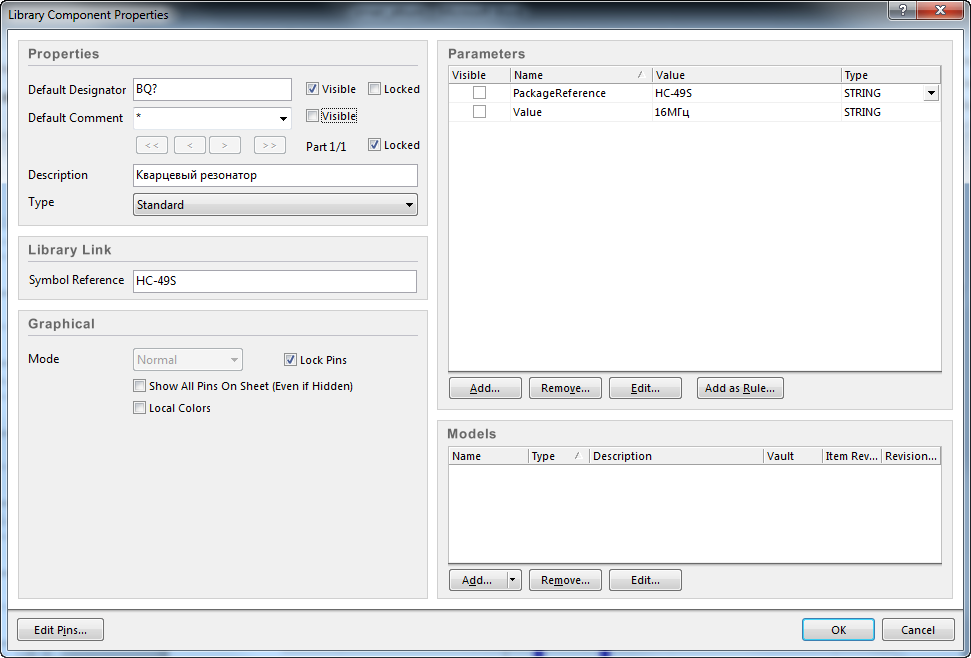
Task: Select the Value parameter name cell
Action: pos(581,112)
